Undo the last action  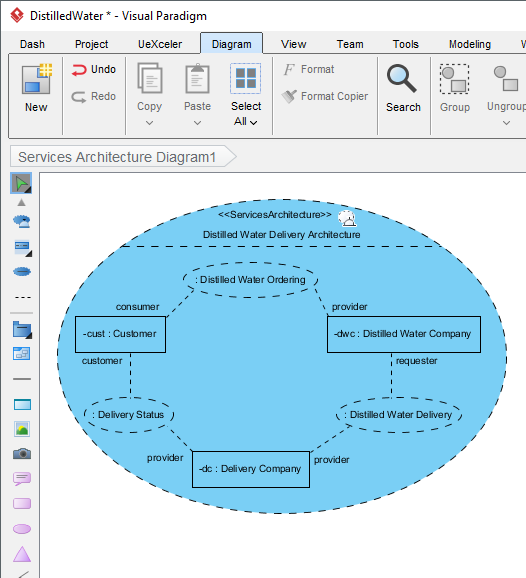click(x=94, y=69)
